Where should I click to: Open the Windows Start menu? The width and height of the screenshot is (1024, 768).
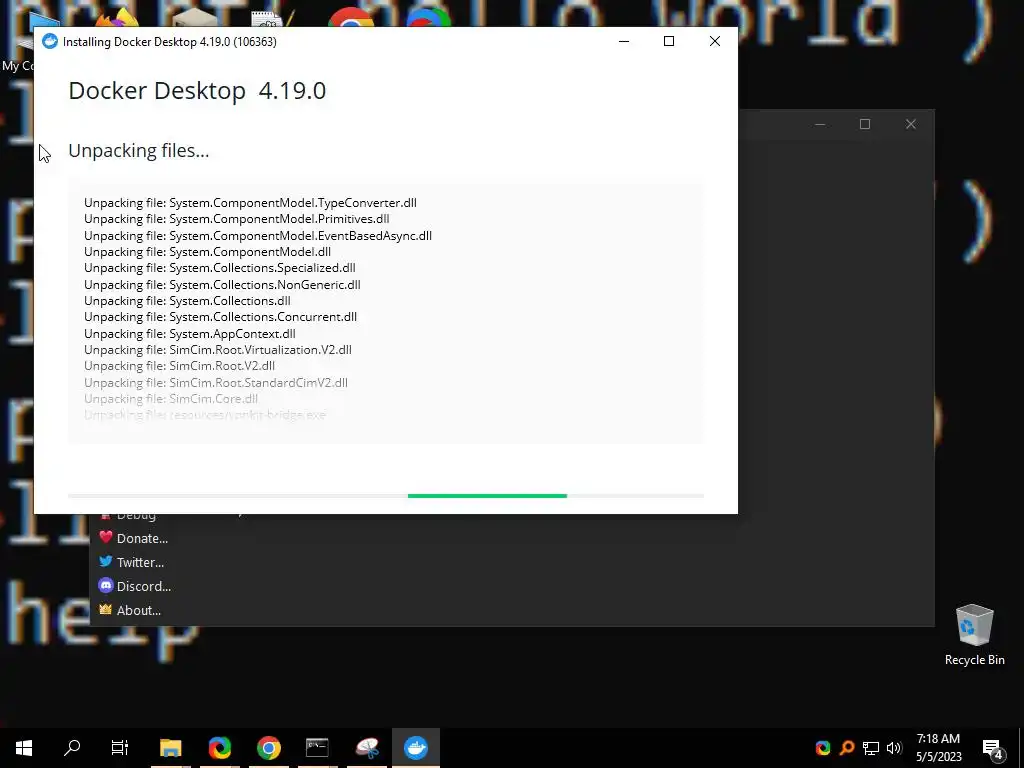click(x=24, y=748)
